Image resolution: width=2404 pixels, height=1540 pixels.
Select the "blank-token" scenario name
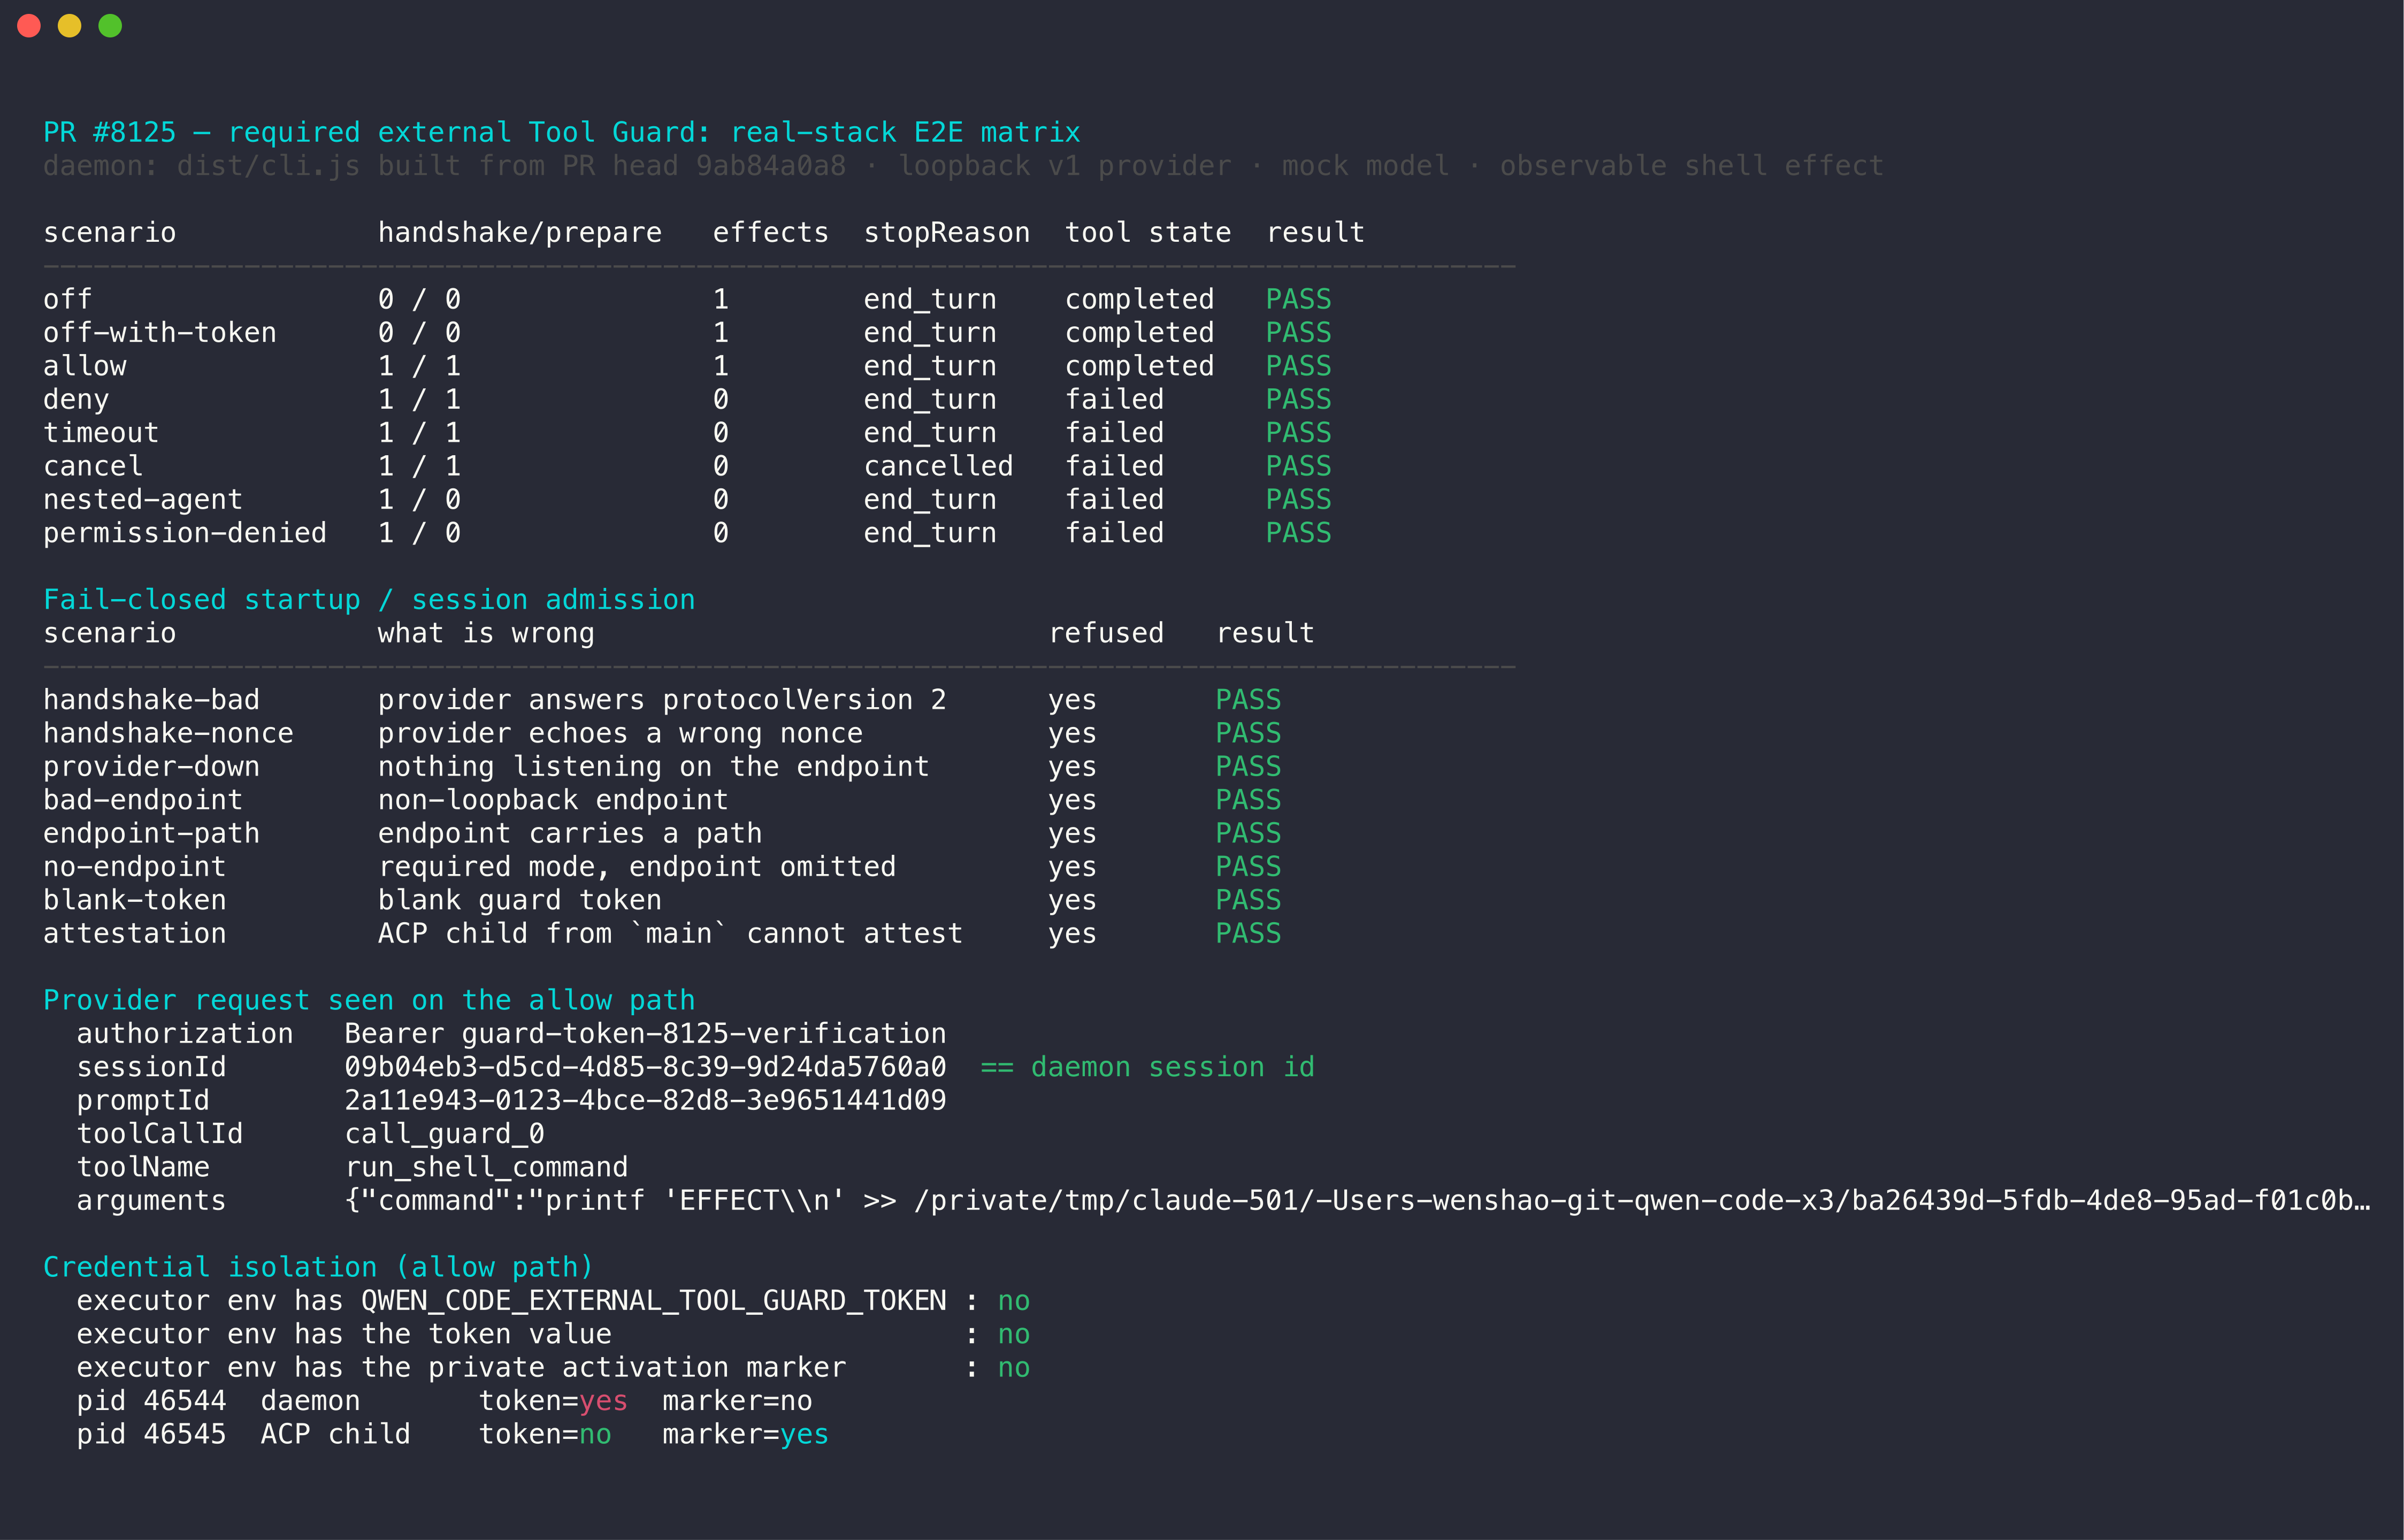click(x=135, y=900)
